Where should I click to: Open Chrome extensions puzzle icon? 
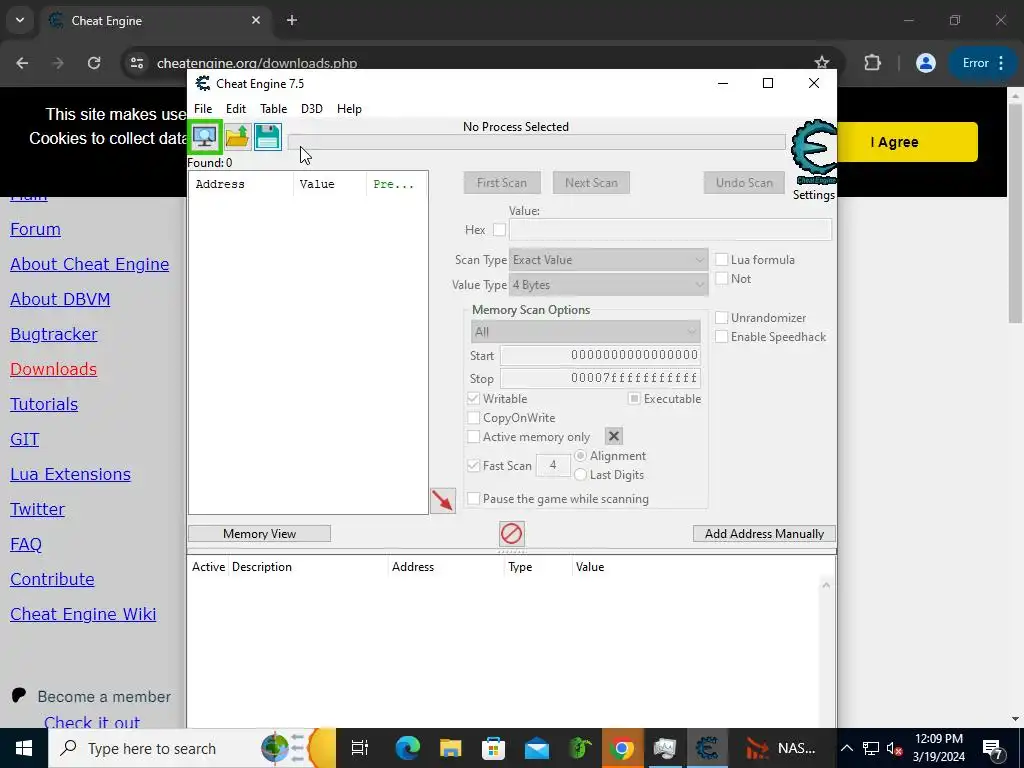[x=872, y=63]
